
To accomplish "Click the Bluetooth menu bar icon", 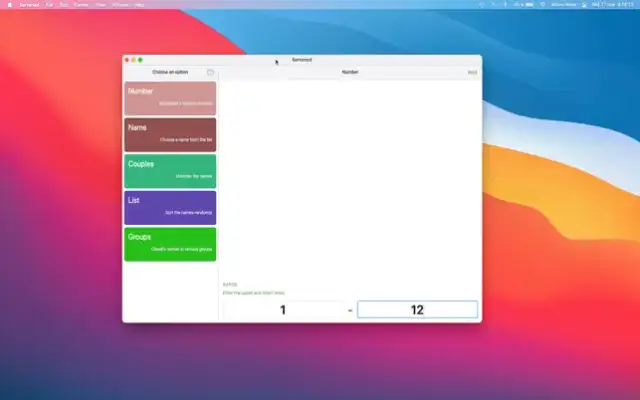I will point(505,4).
